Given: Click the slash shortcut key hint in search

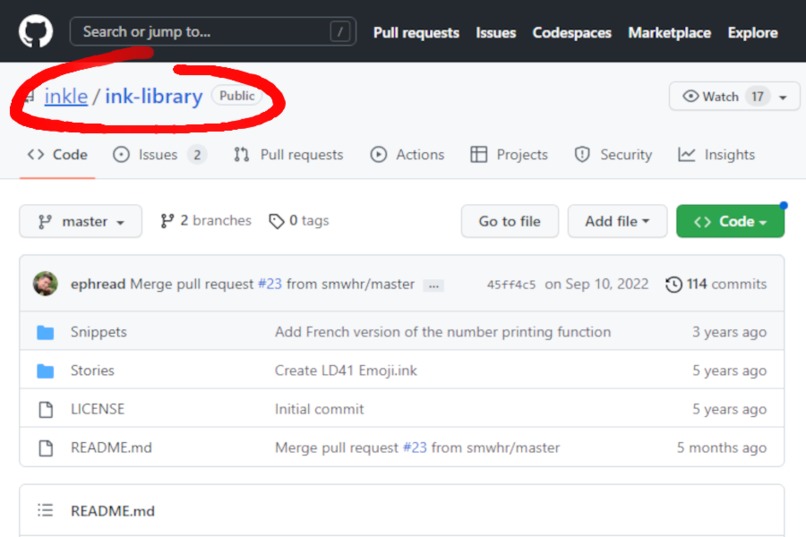Looking at the screenshot, I should click(340, 32).
